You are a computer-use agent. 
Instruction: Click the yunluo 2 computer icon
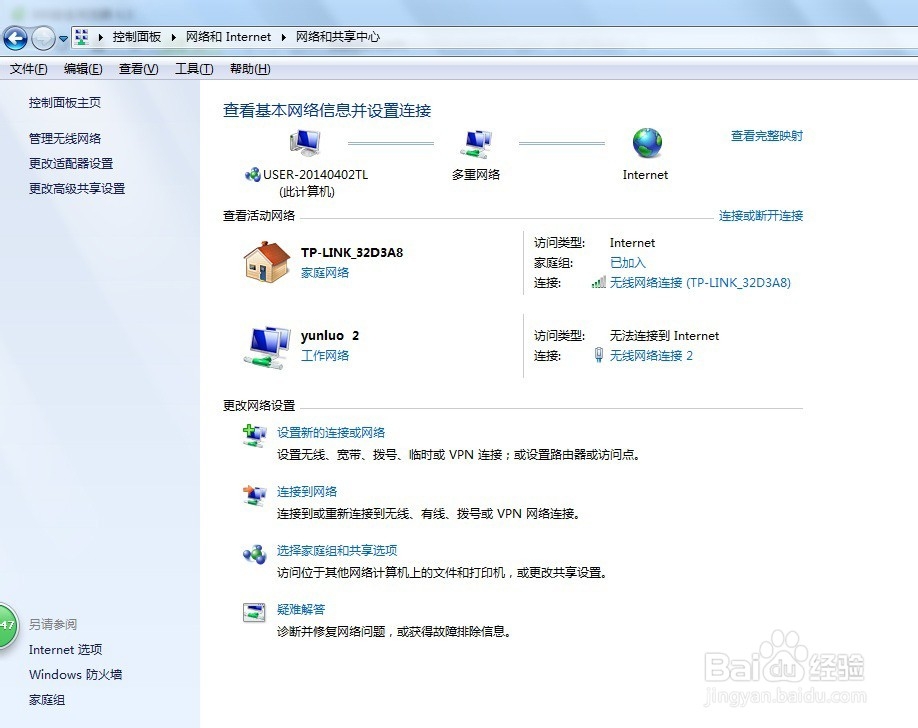(267, 344)
